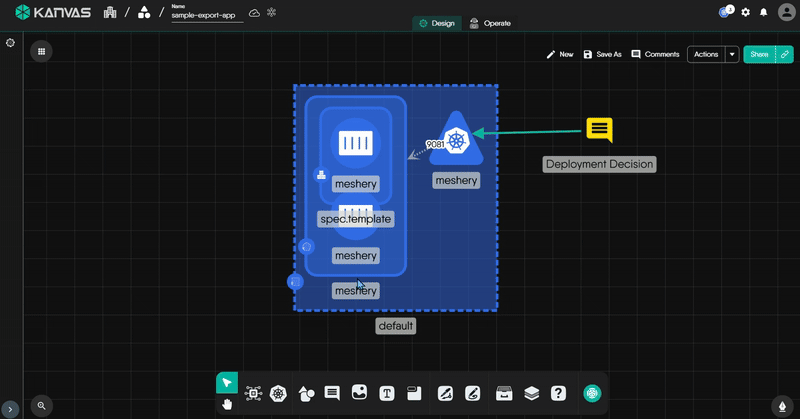
Task: Open the settings gear in header
Action: [x=745, y=13]
